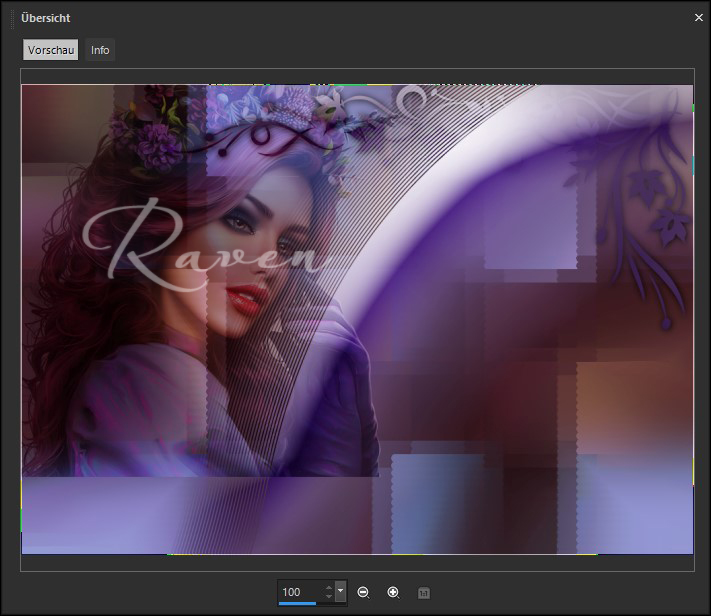Expand the zoom percentage dropdown arrow
Screen dimensions: 711x616
click(341, 592)
